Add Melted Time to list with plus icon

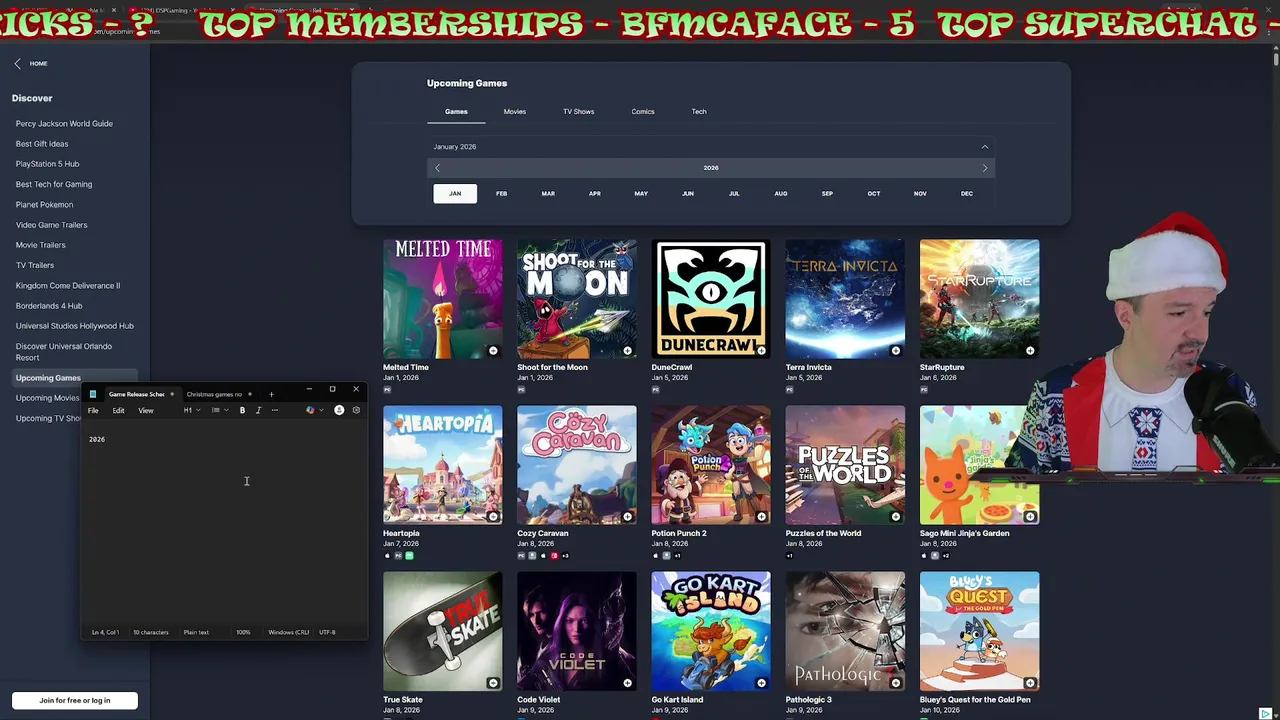coord(493,351)
